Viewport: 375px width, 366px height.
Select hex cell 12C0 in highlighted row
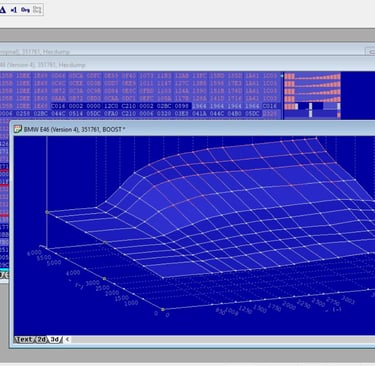tap(111, 106)
